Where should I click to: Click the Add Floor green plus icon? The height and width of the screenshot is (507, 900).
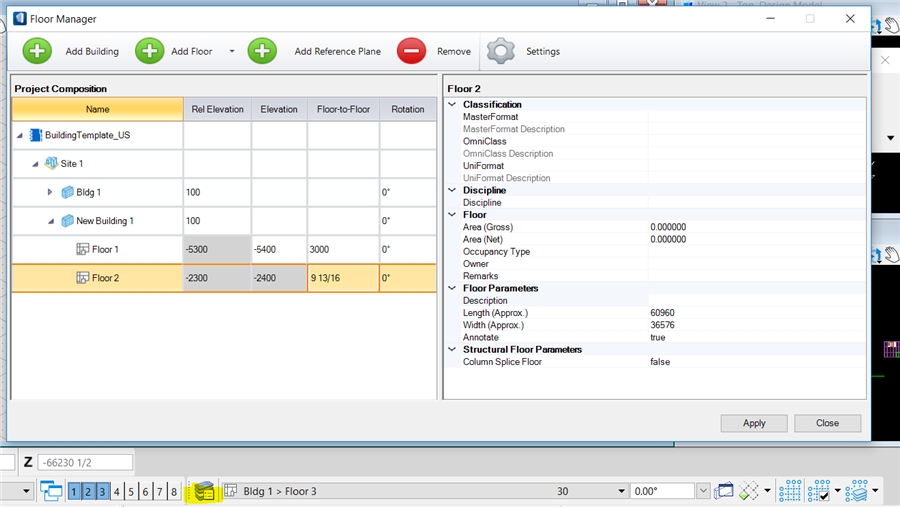tap(150, 51)
